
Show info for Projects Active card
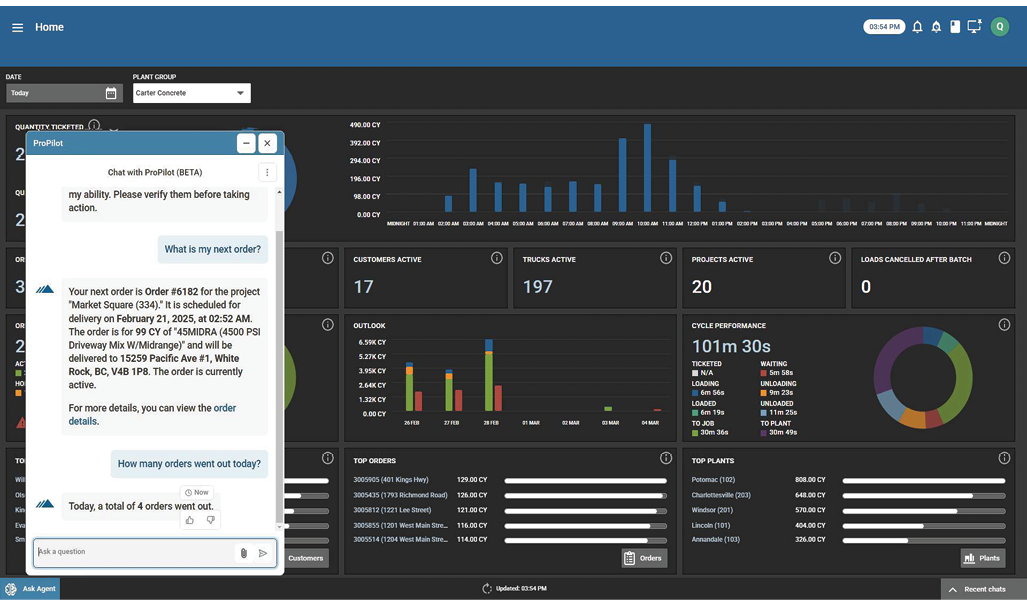(x=834, y=258)
